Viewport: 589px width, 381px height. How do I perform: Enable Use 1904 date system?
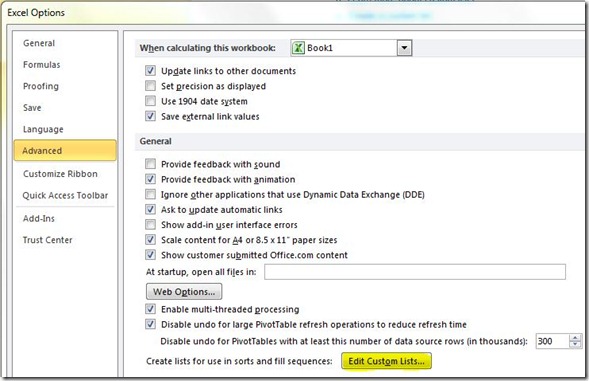point(150,101)
